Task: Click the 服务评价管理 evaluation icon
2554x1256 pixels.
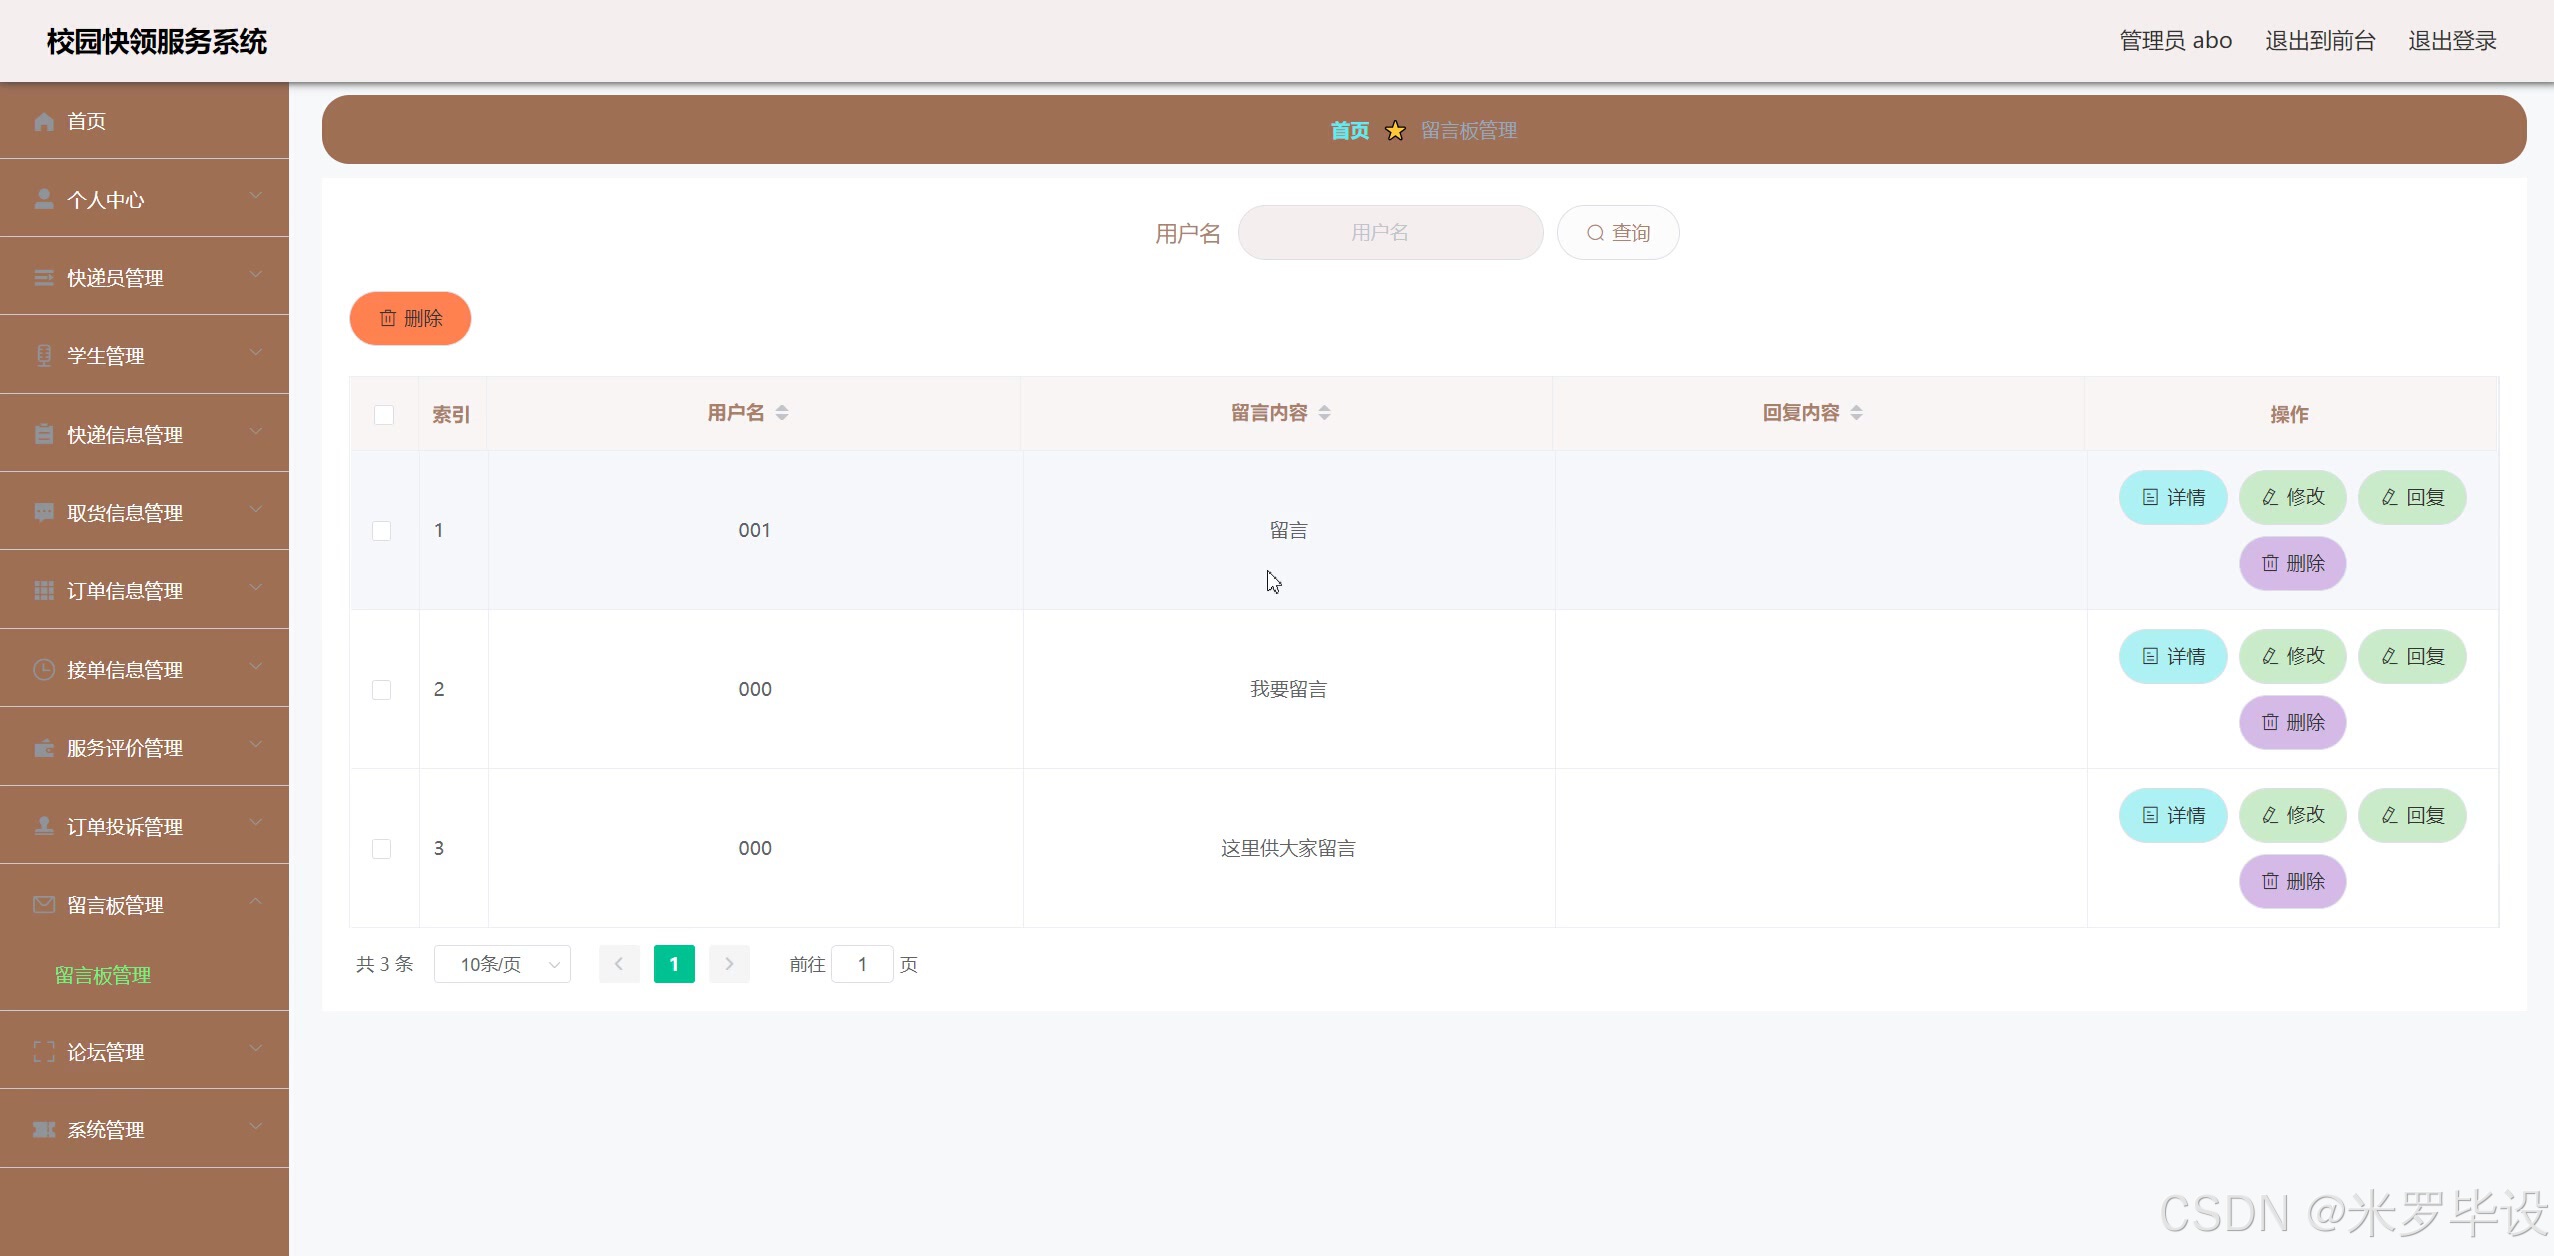Action: [x=43, y=747]
